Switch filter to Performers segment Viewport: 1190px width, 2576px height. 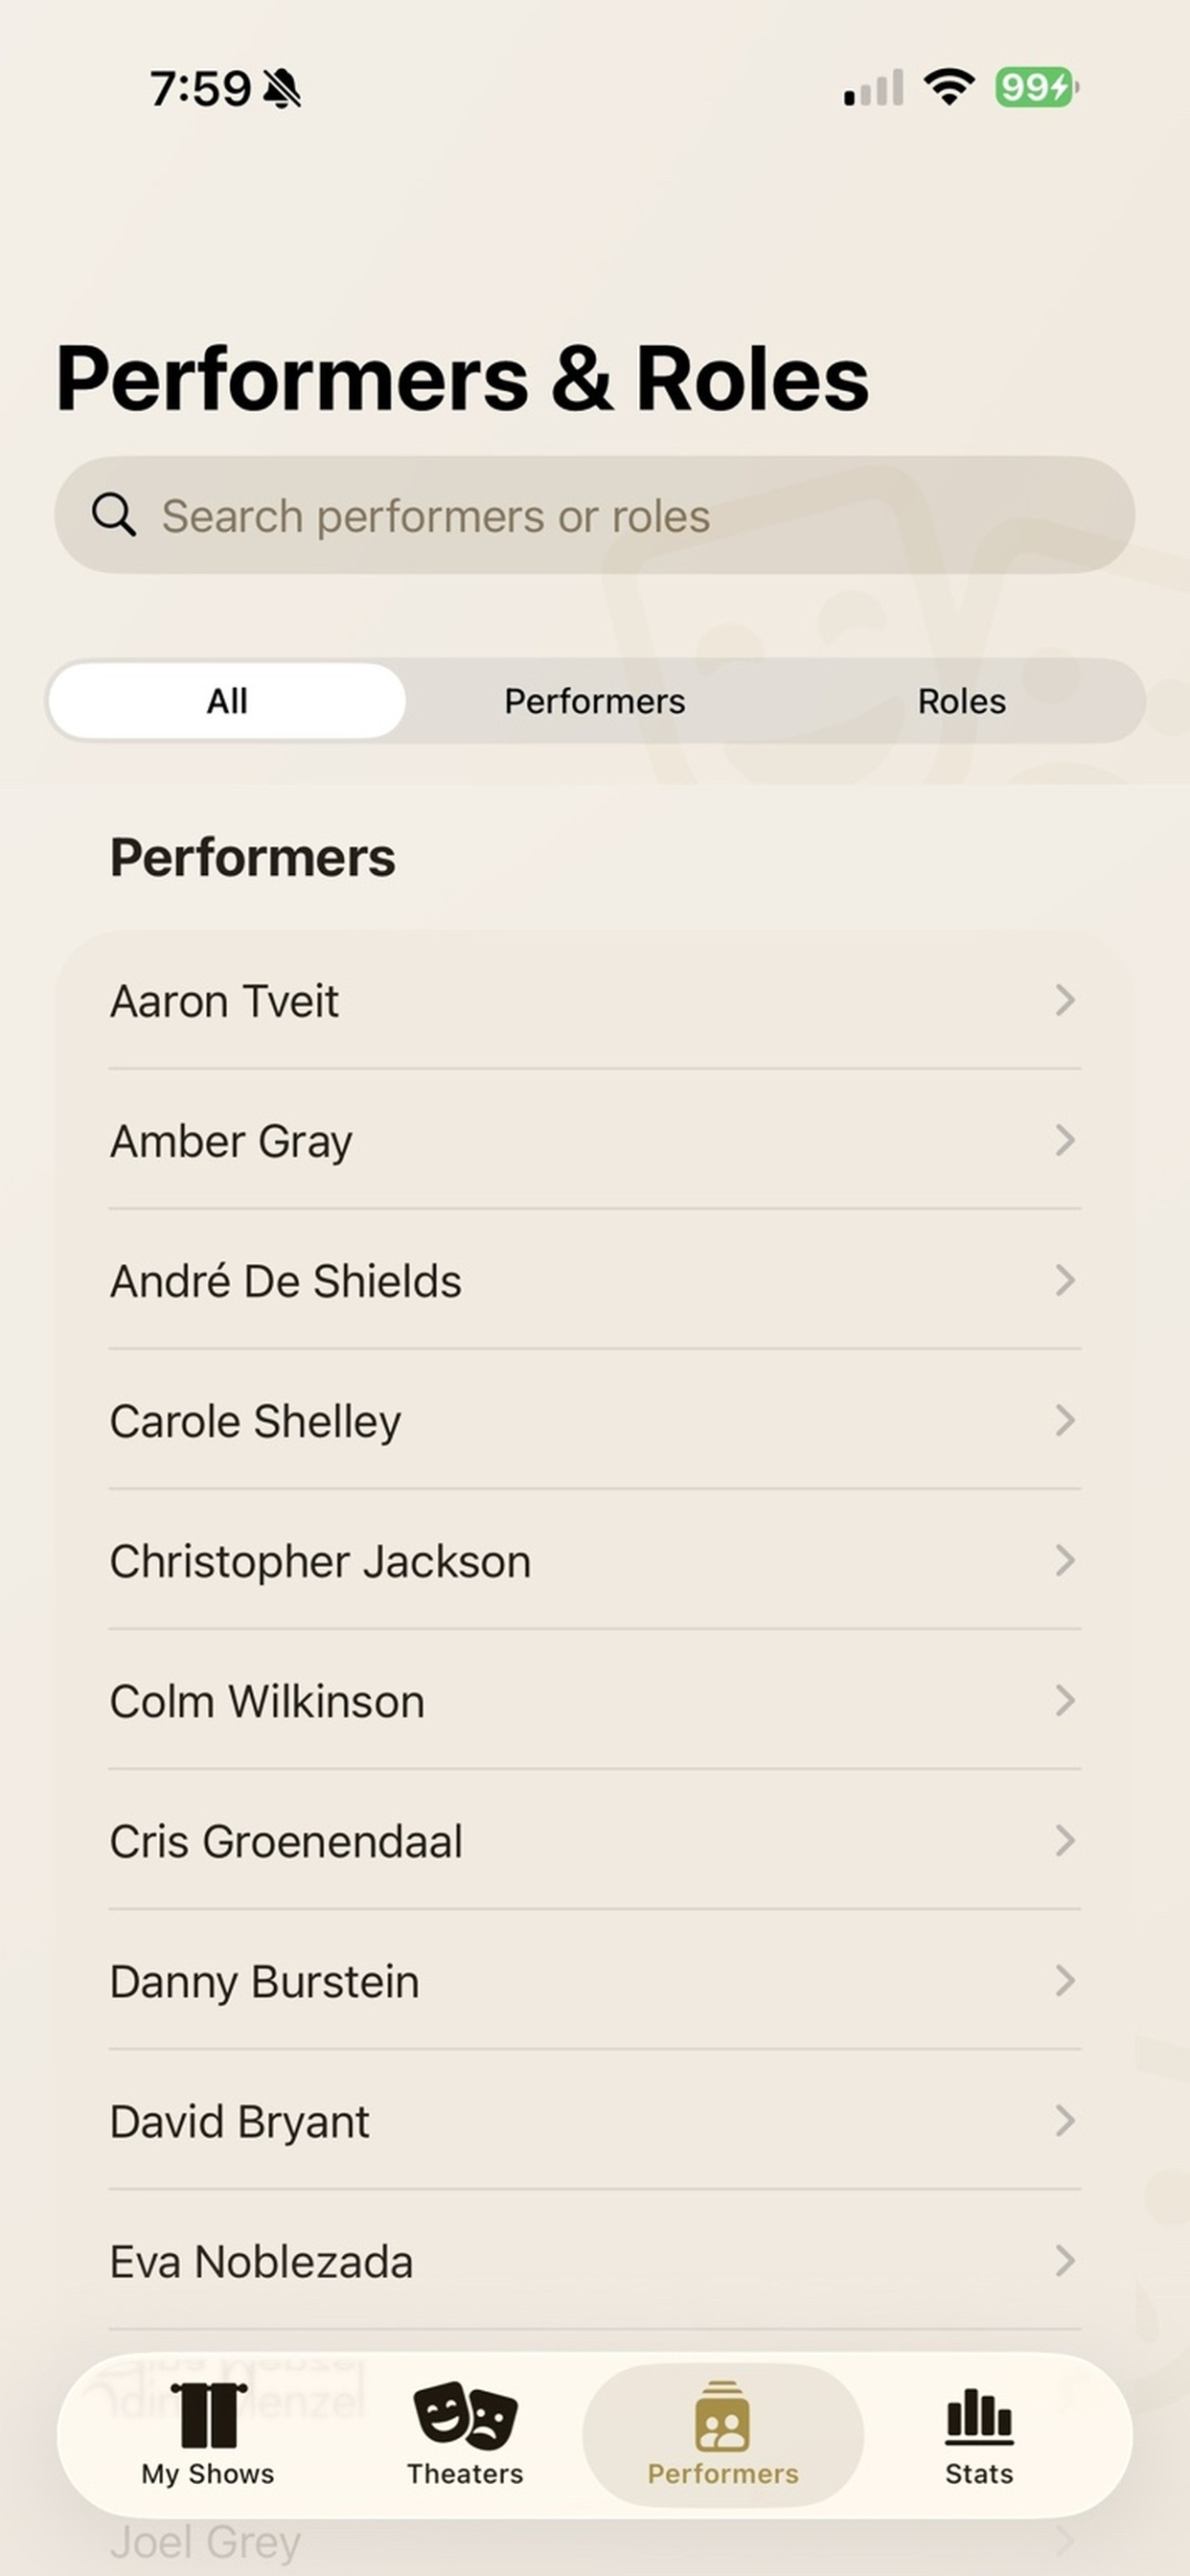point(595,701)
